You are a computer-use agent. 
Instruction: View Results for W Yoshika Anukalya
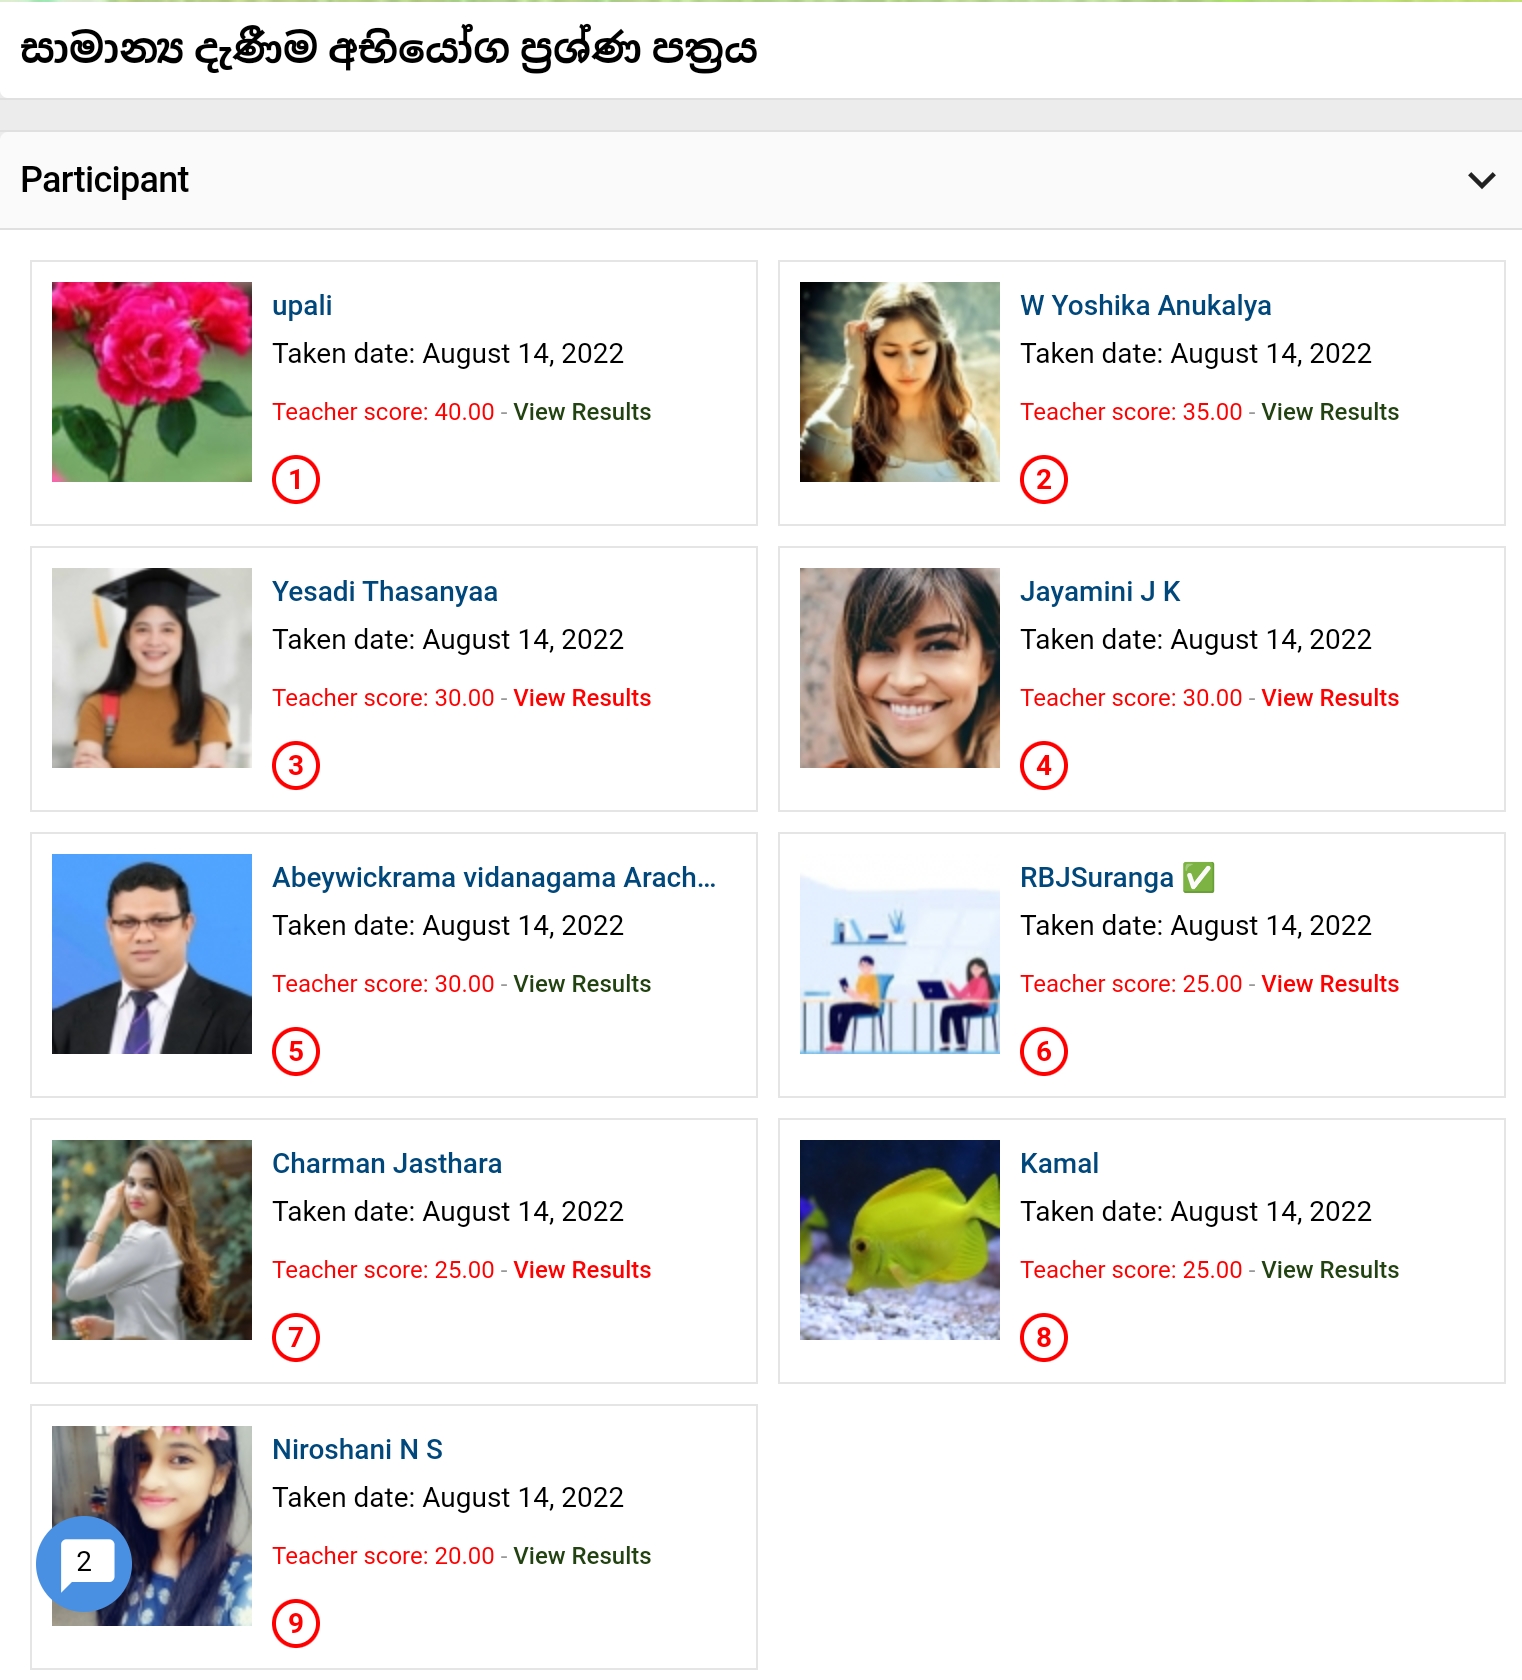click(1329, 412)
